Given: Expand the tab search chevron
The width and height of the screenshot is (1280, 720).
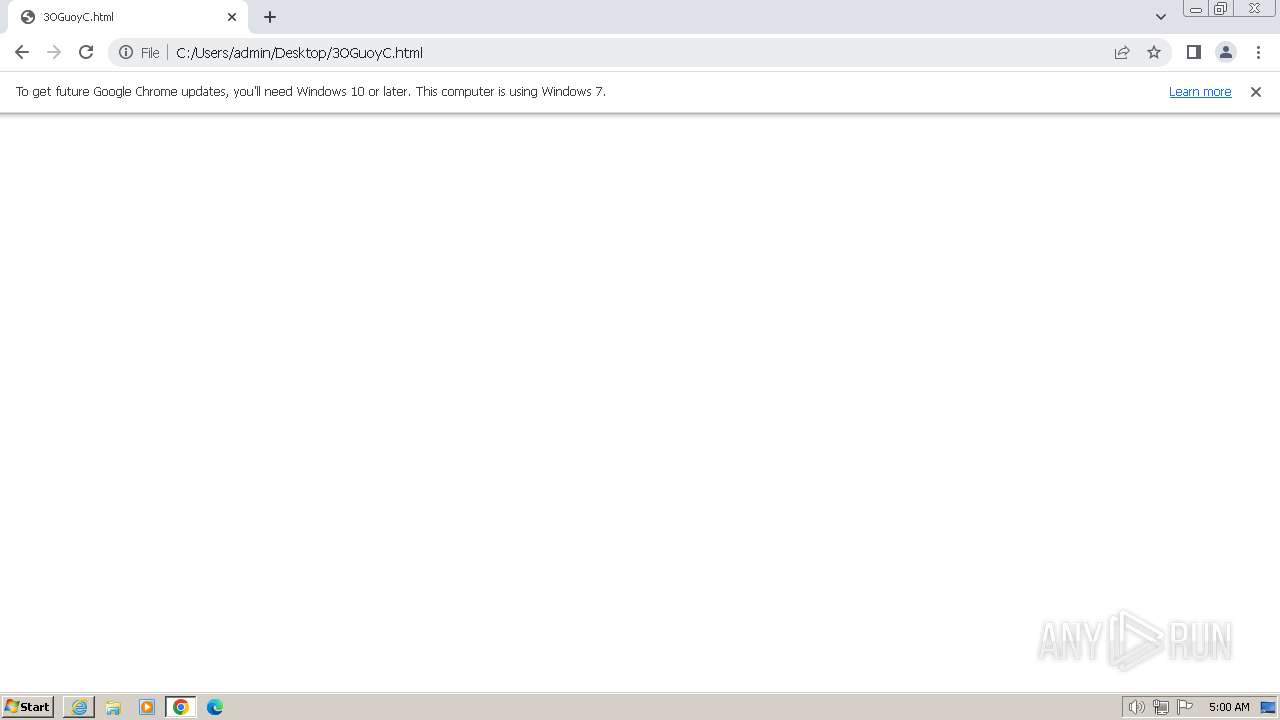Looking at the screenshot, I should click(x=1160, y=17).
